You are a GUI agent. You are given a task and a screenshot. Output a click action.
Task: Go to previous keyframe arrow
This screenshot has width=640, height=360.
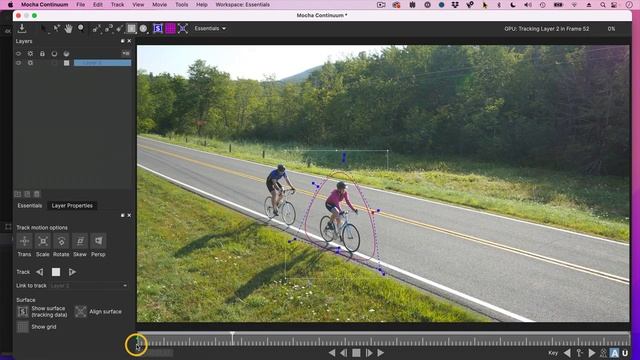(567, 353)
